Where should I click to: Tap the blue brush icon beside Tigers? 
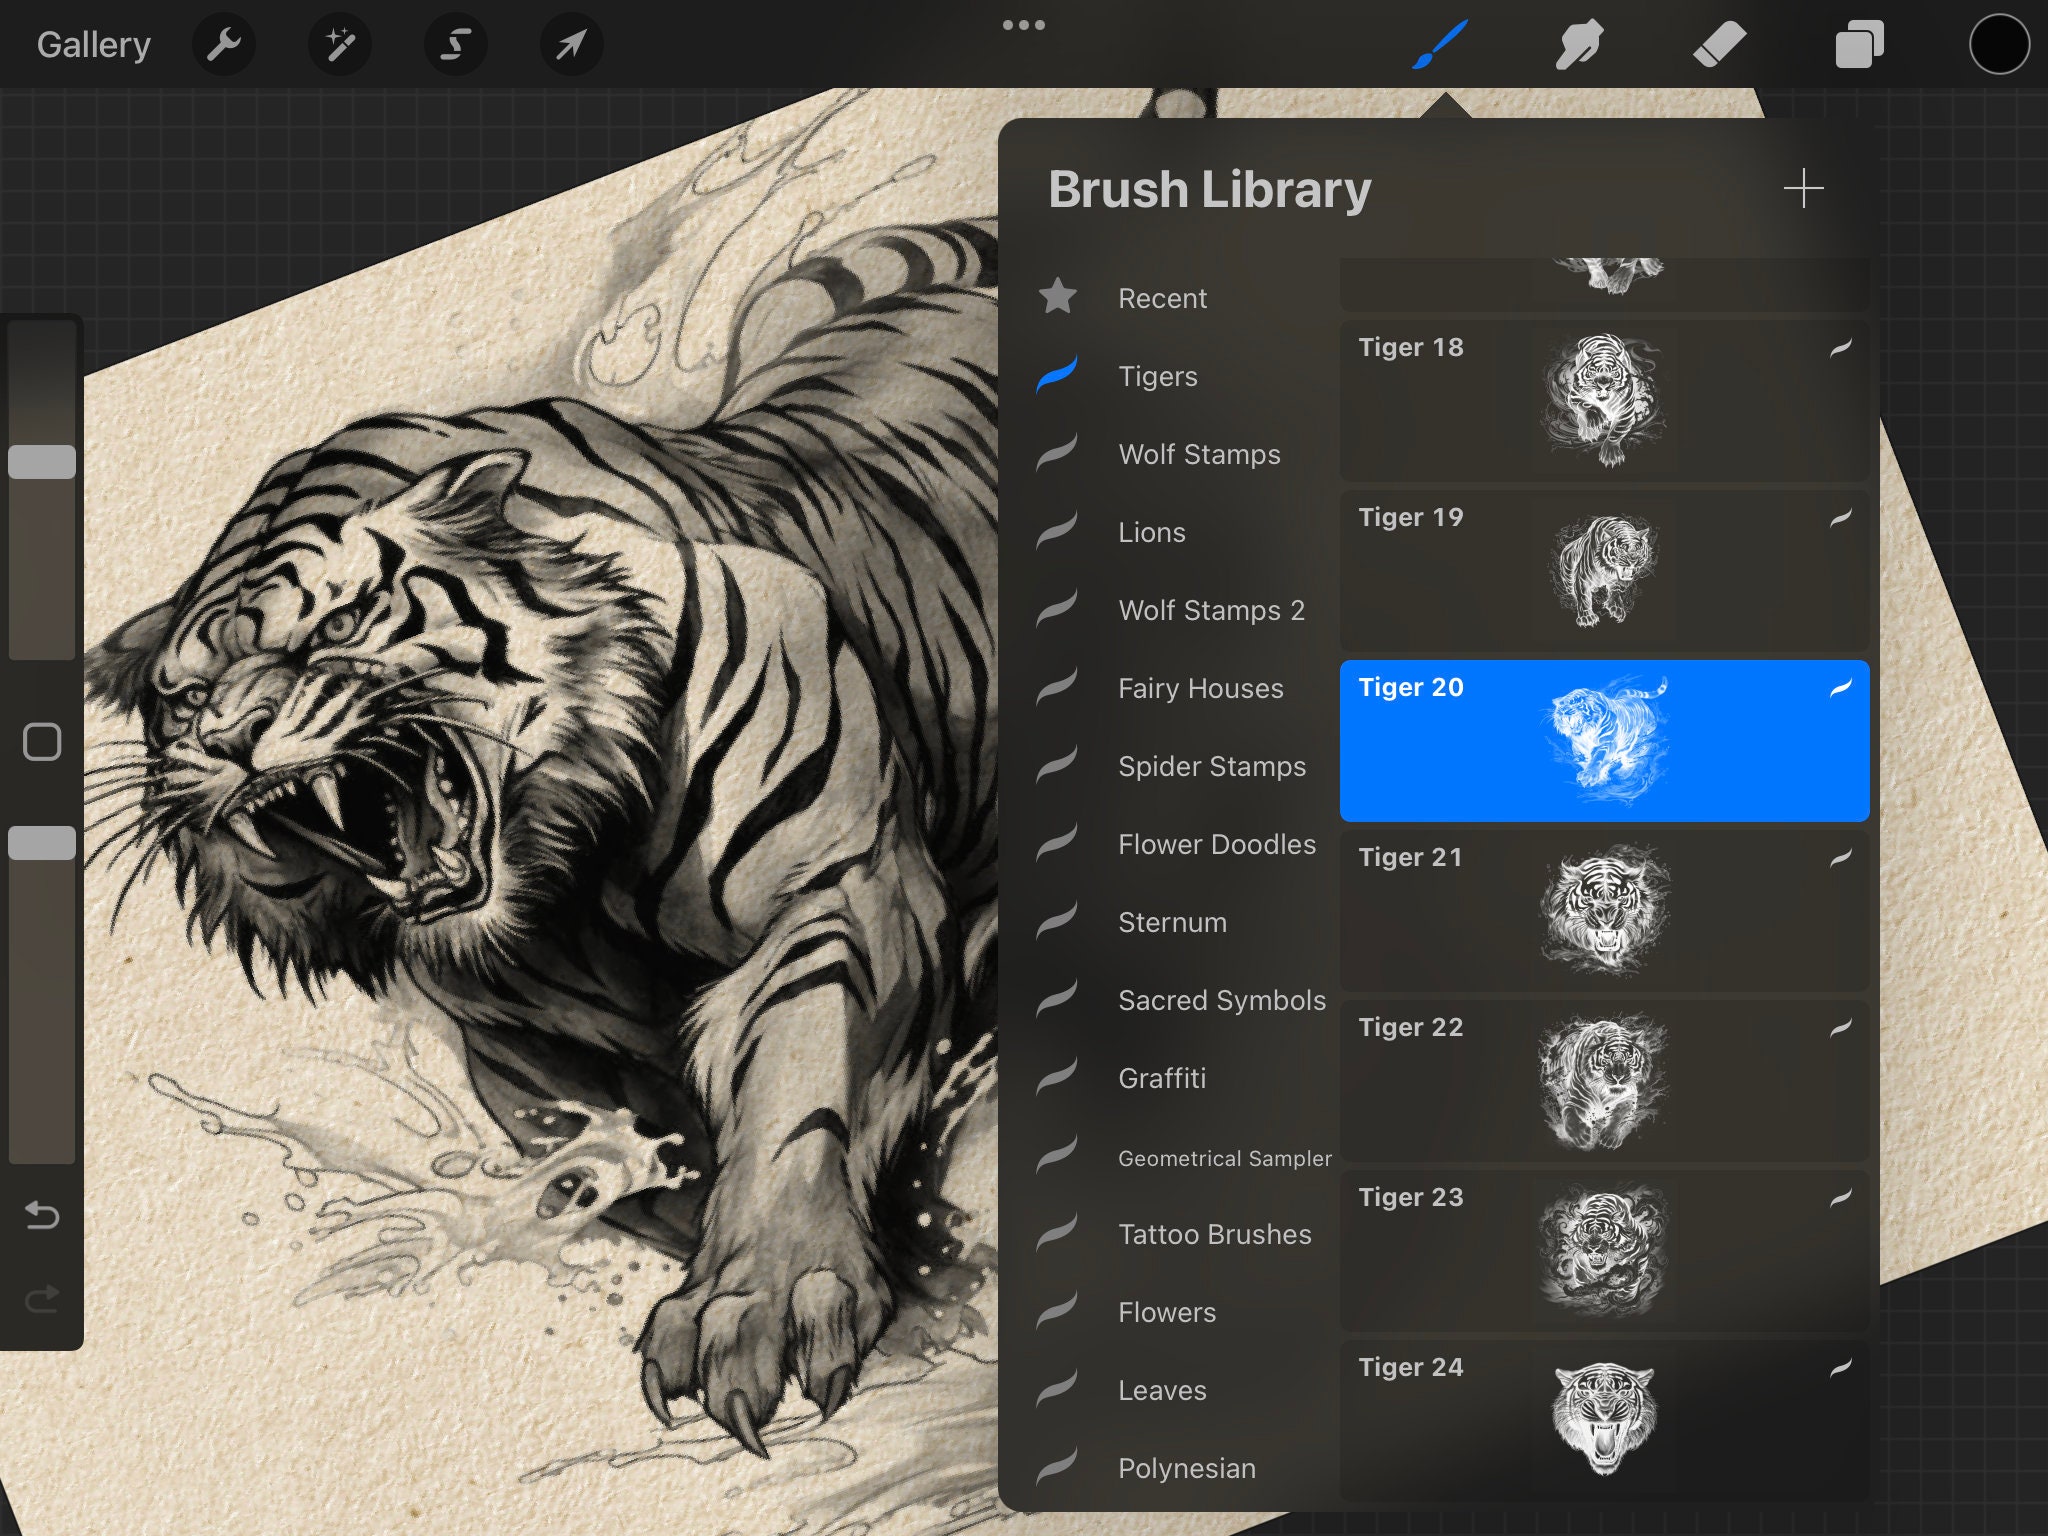click(x=1057, y=374)
